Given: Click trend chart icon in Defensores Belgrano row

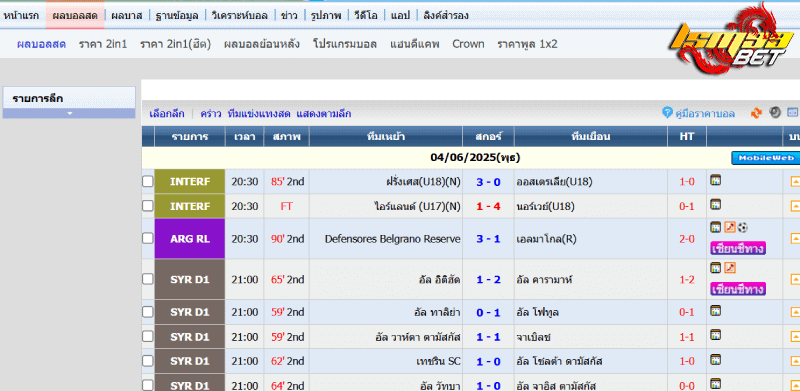Looking at the screenshot, I should point(730,227).
